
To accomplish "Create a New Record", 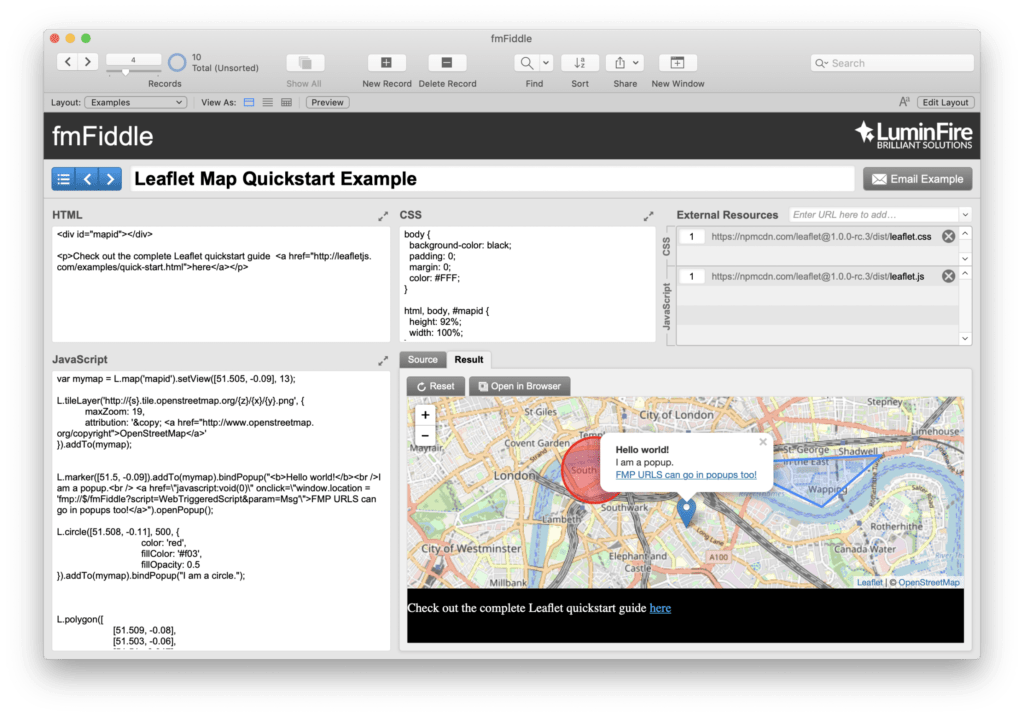I will pos(386,63).
